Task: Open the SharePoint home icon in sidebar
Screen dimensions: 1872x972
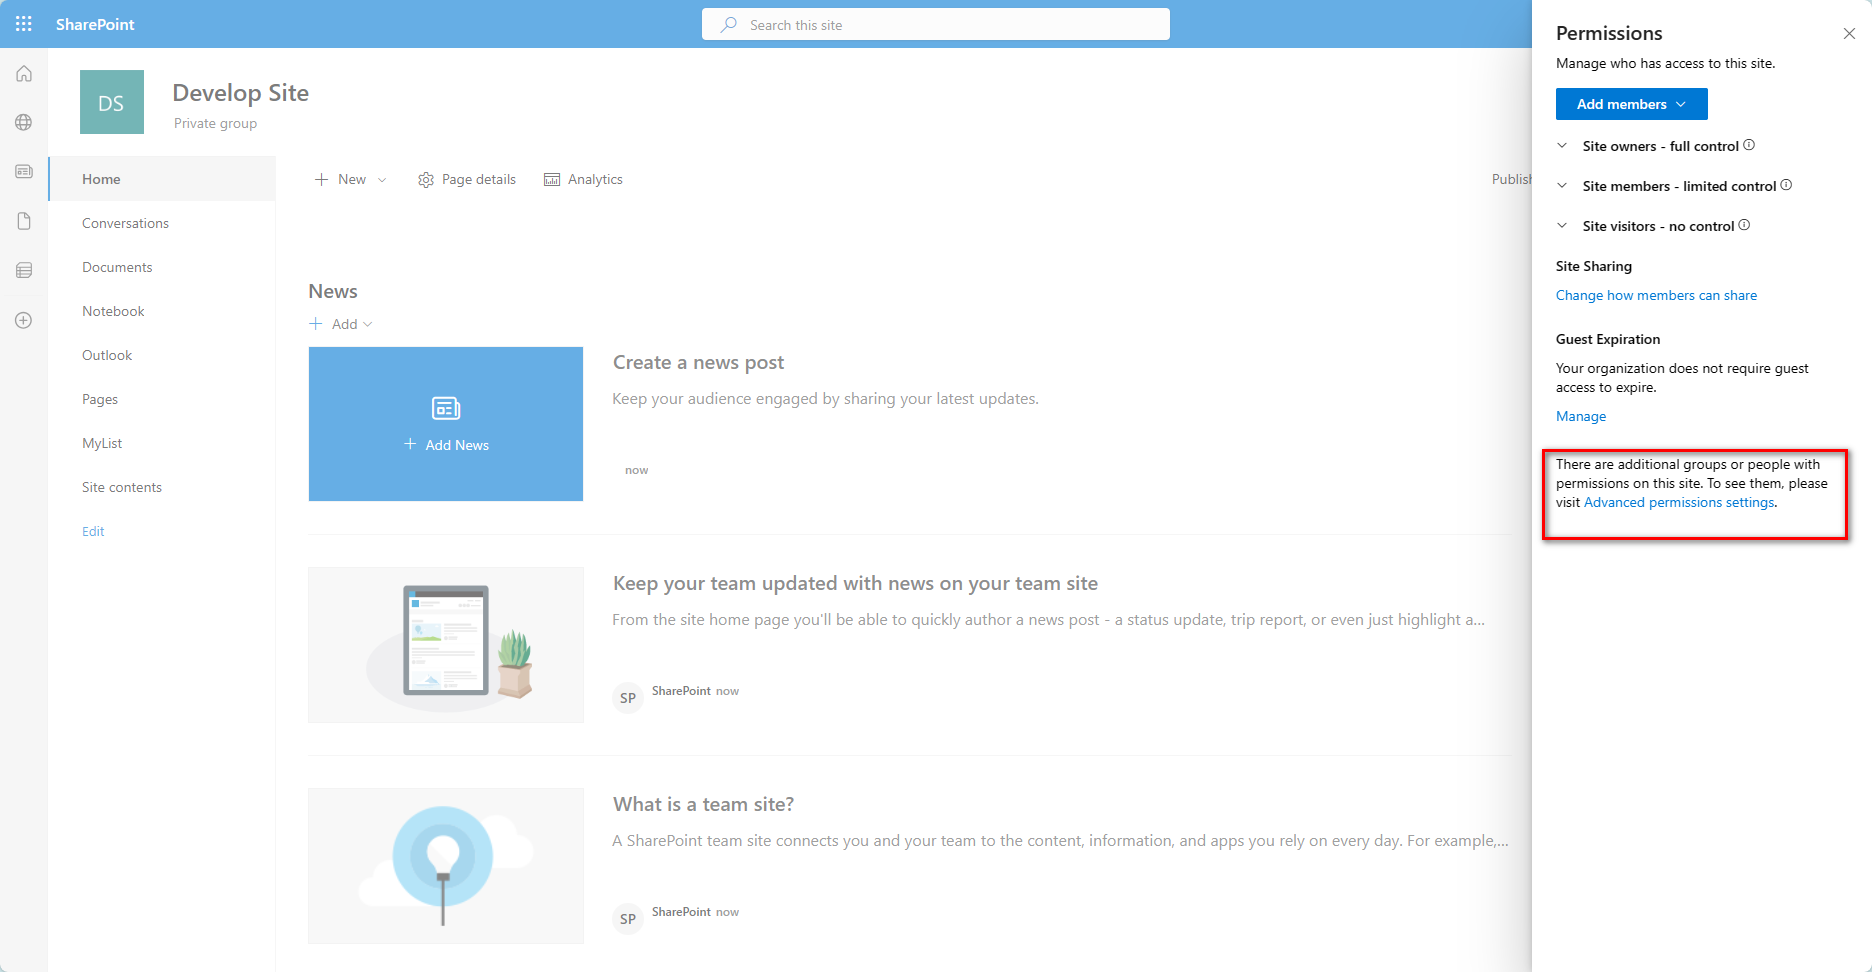Action: point(23,73)
